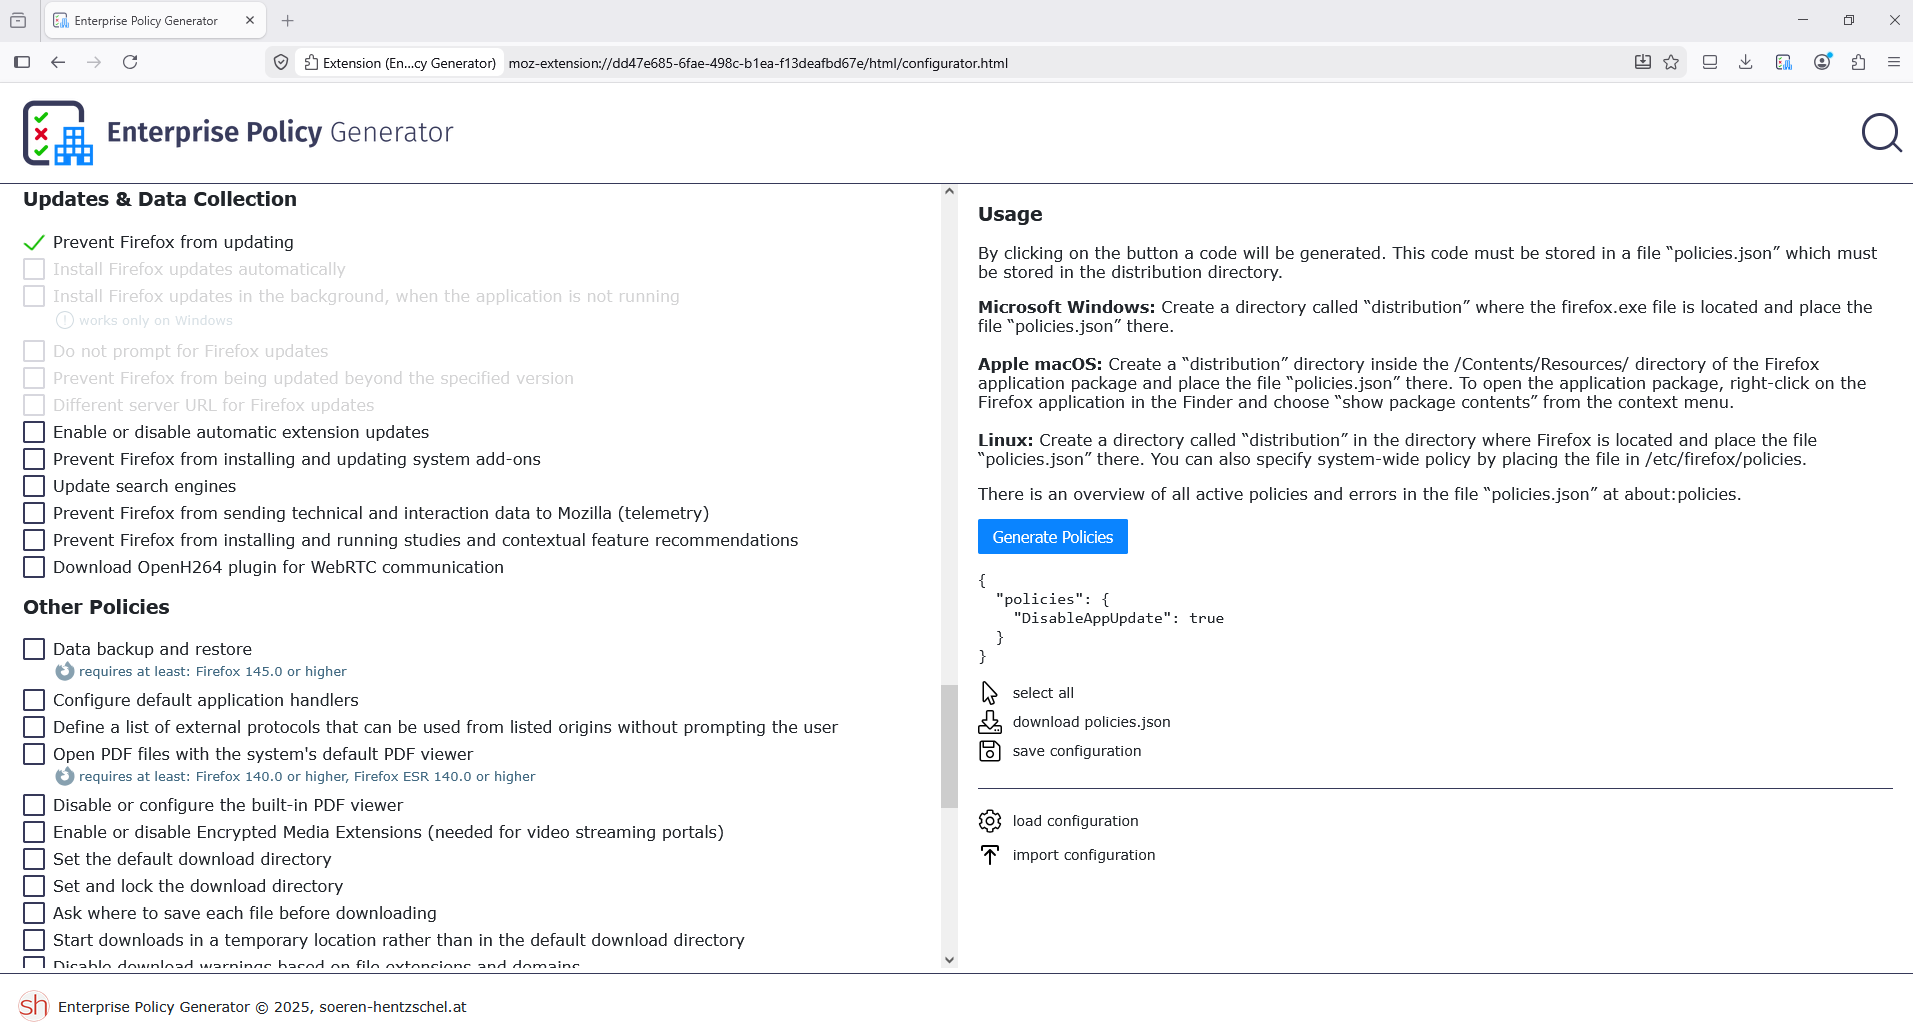Reload the current page
The width and height of the screenshot is (1913, 1033).
(x=130, y=62)
